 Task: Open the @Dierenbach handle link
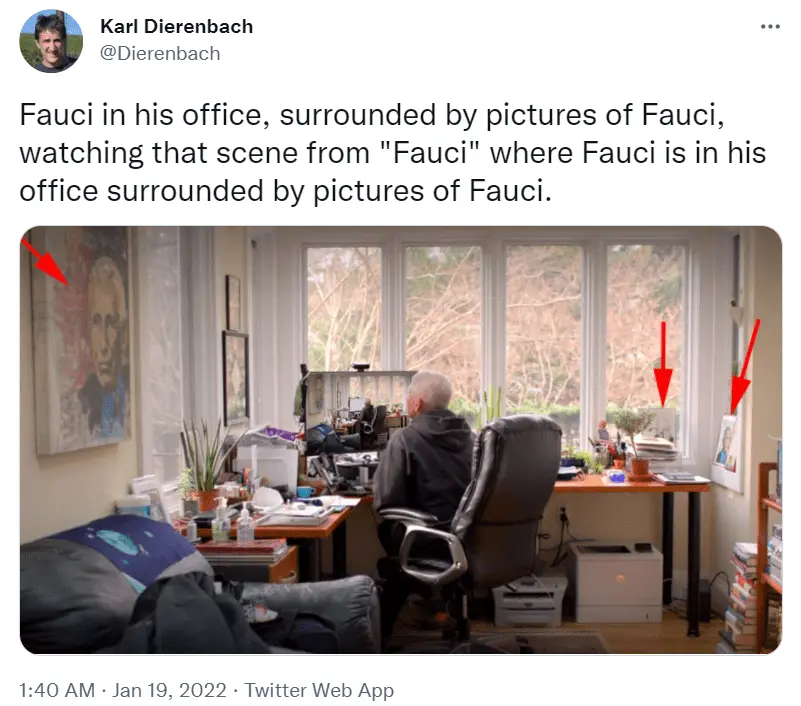point(160,54)
